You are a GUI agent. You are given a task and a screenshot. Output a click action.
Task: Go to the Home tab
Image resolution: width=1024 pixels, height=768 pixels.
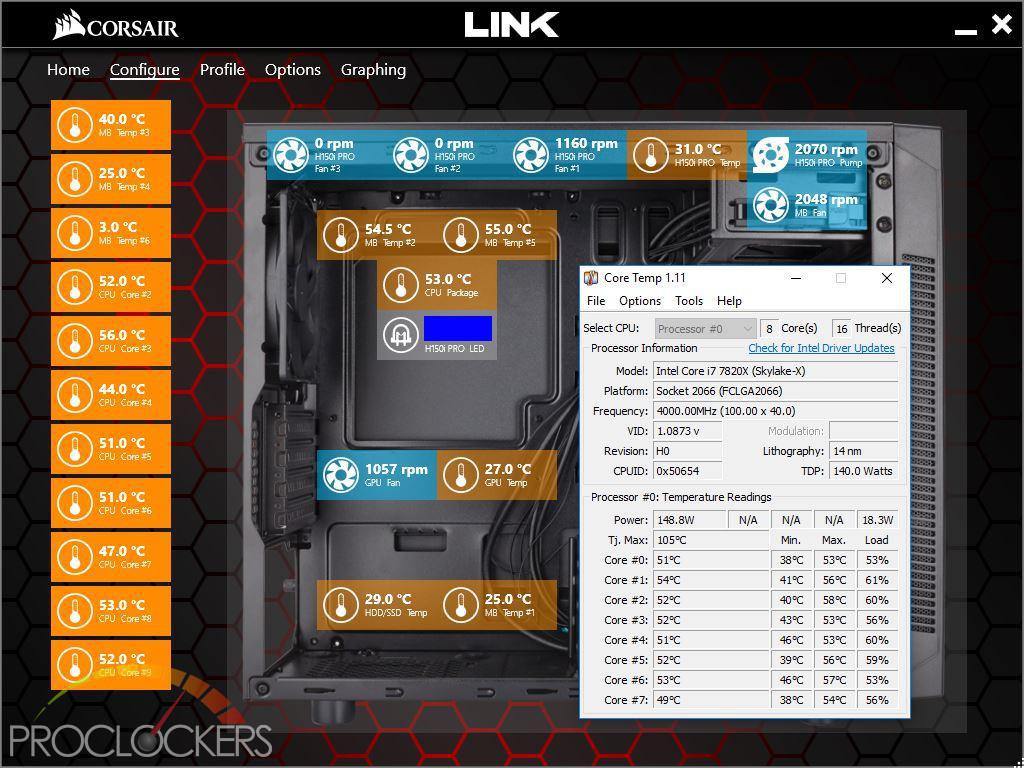click(x=68, y=70)
